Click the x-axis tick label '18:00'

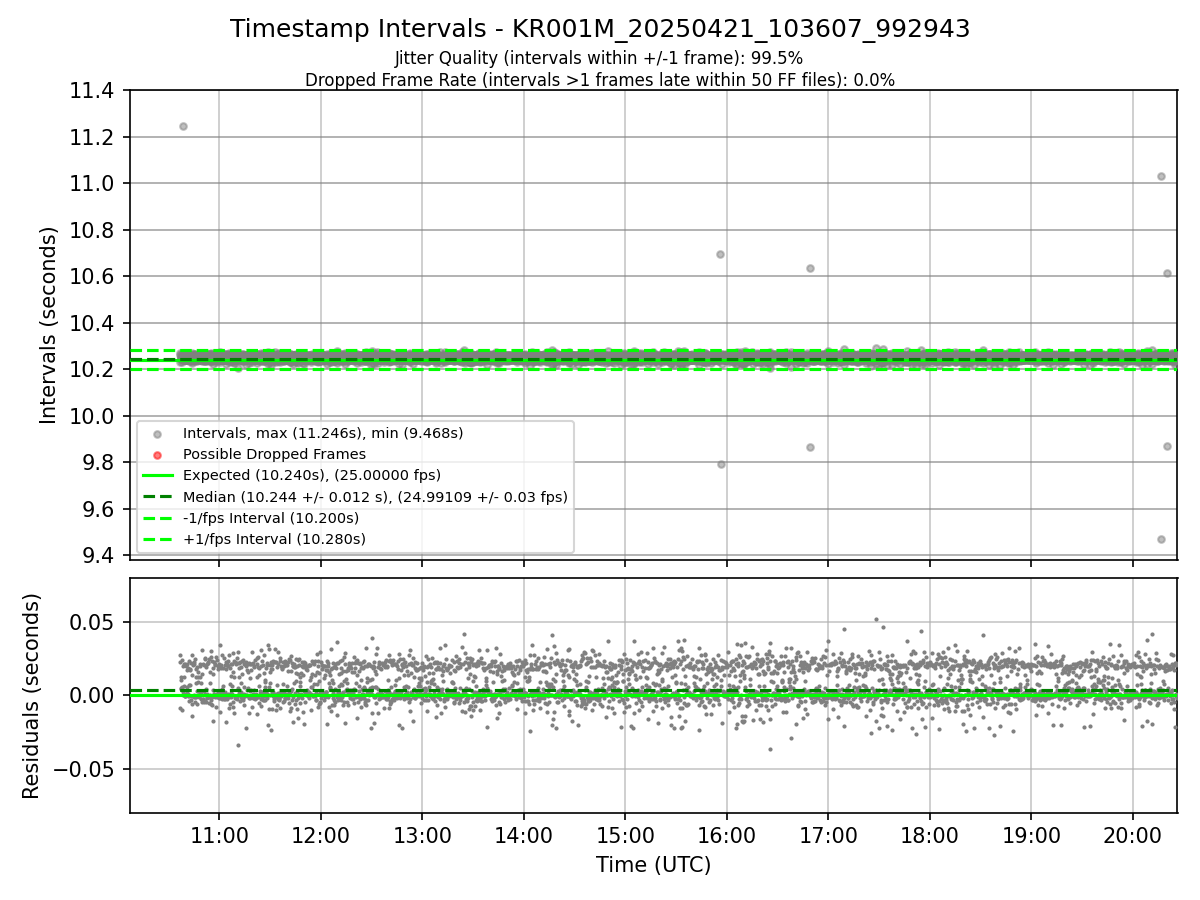[x=929, y=834]
